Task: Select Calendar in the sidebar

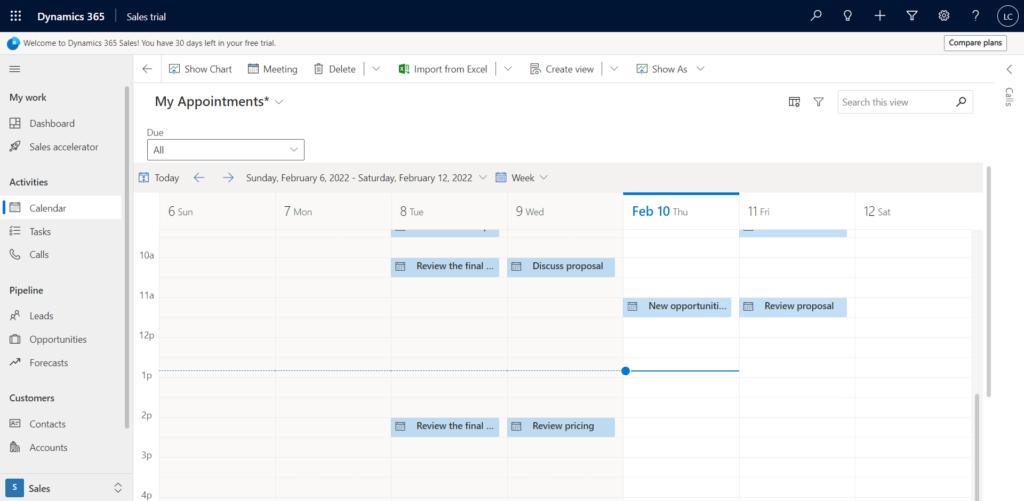Action: (61, 208)
